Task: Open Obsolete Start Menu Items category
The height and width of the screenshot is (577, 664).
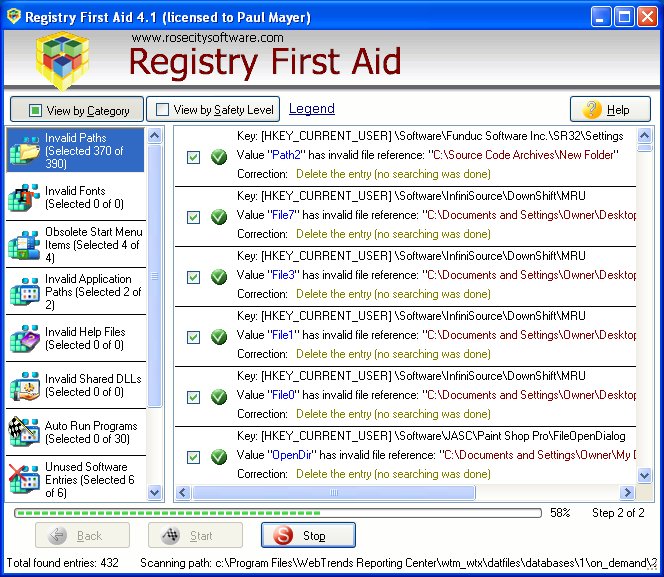Action: (x=75, y=244)
